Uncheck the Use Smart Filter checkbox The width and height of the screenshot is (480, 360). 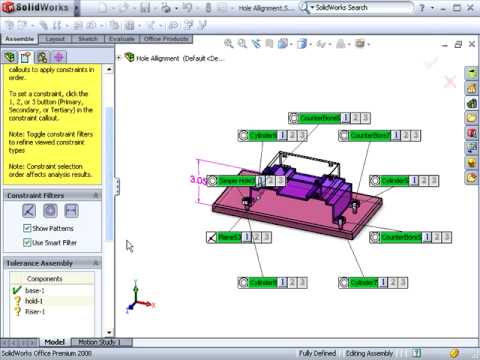(x=27, y=243)
